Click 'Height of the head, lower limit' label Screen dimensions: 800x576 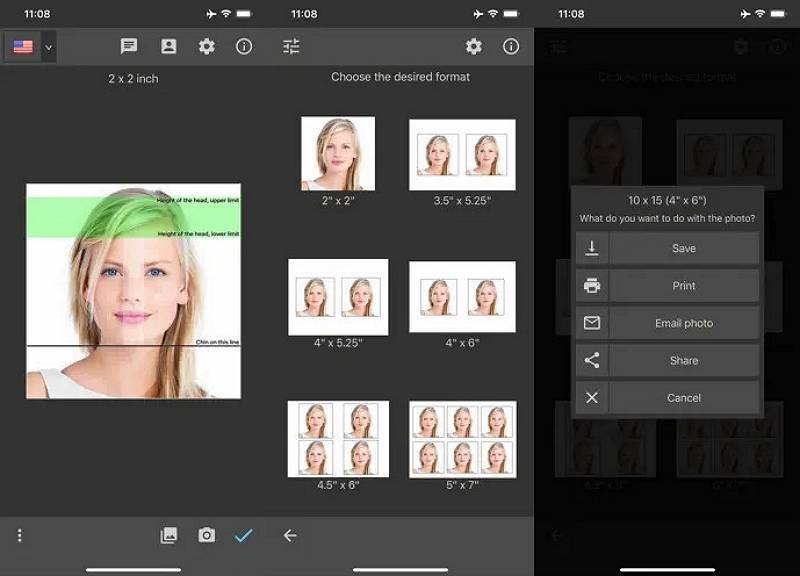[198, 234]
